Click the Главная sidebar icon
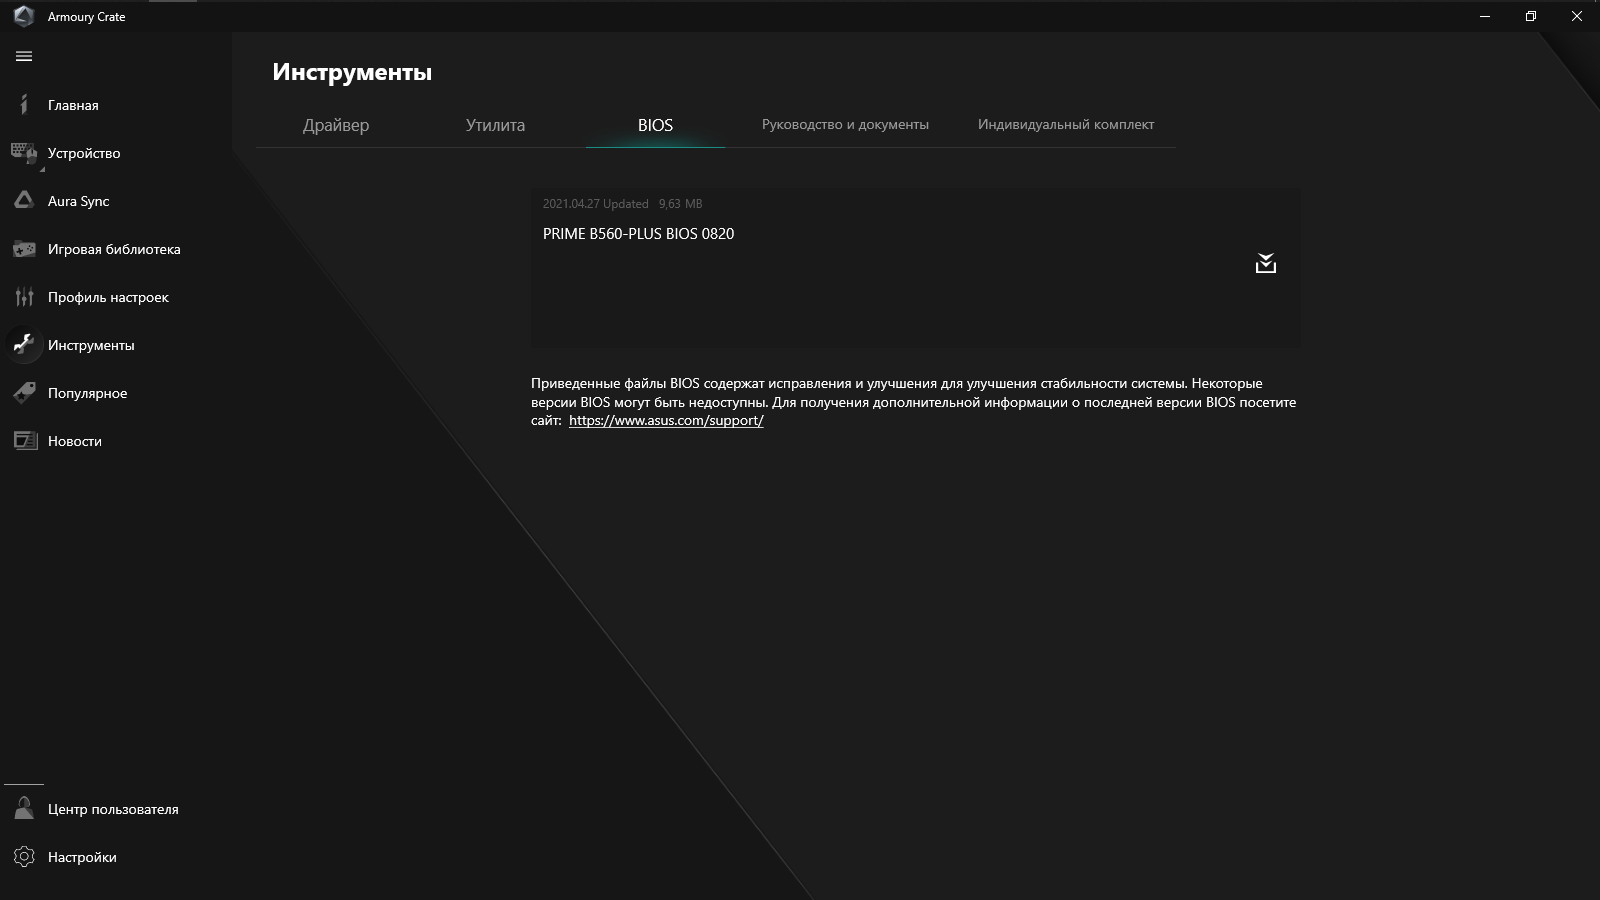Viewport: 1600px width, 900px height. pyautogui.click(x=24, y=105)
